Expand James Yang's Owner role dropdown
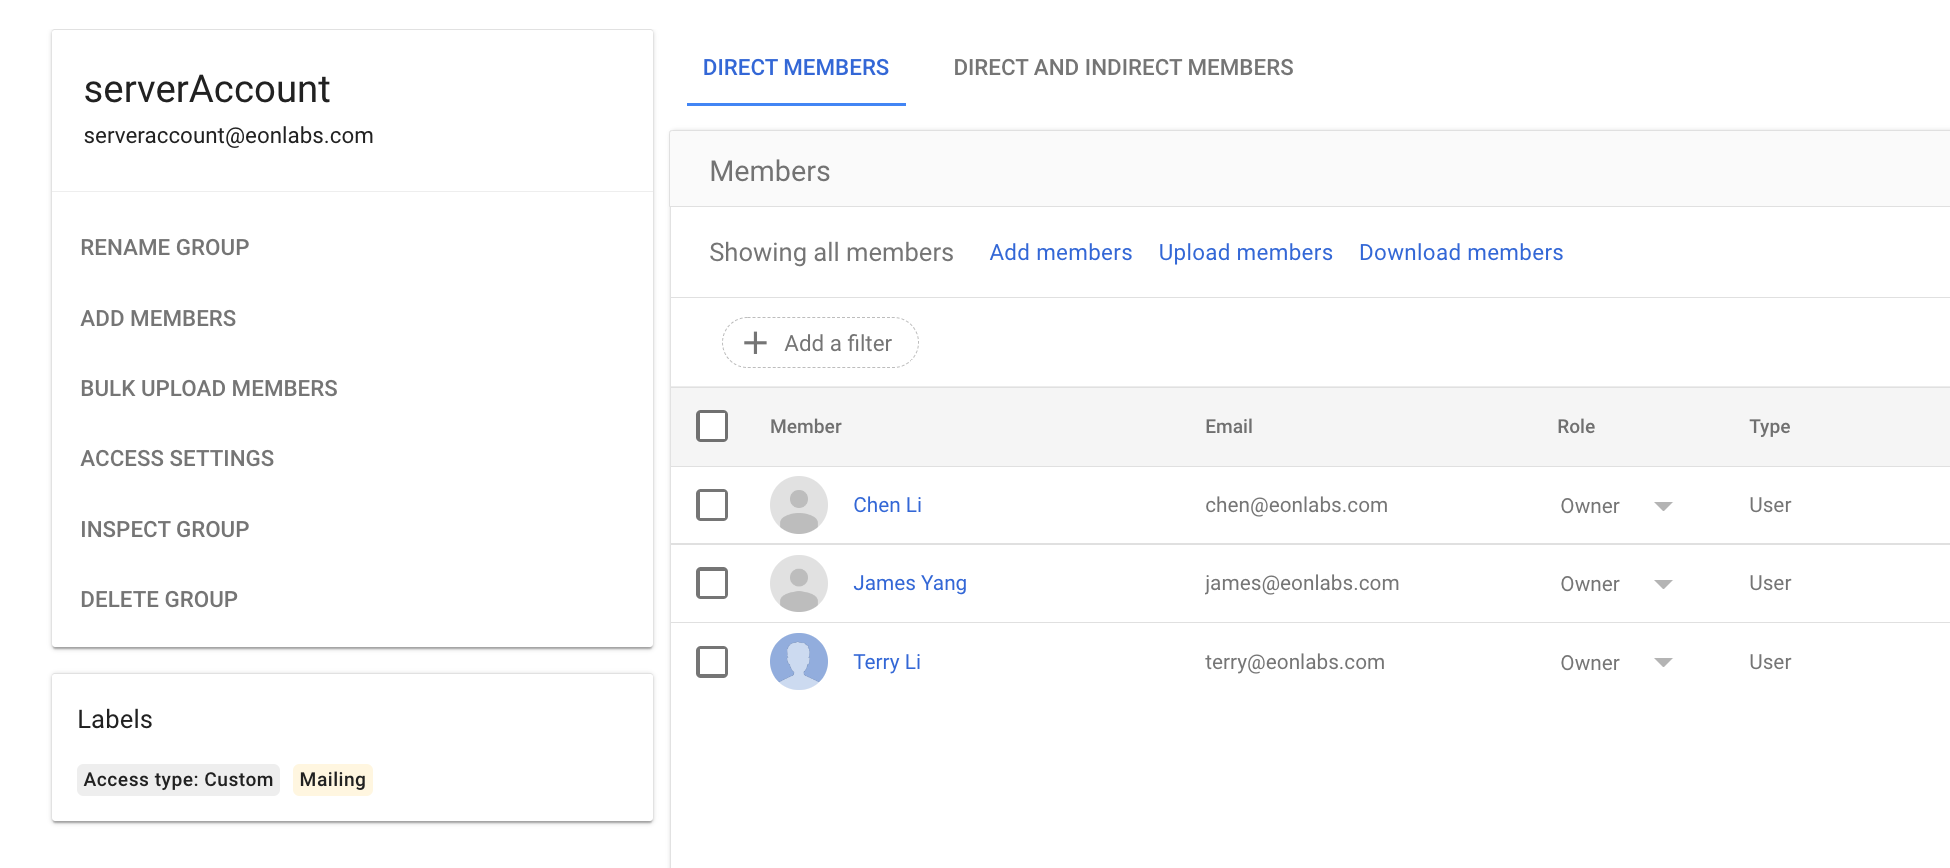The height and width of the screenshot is (868, 1950). tap(1663, 584)
